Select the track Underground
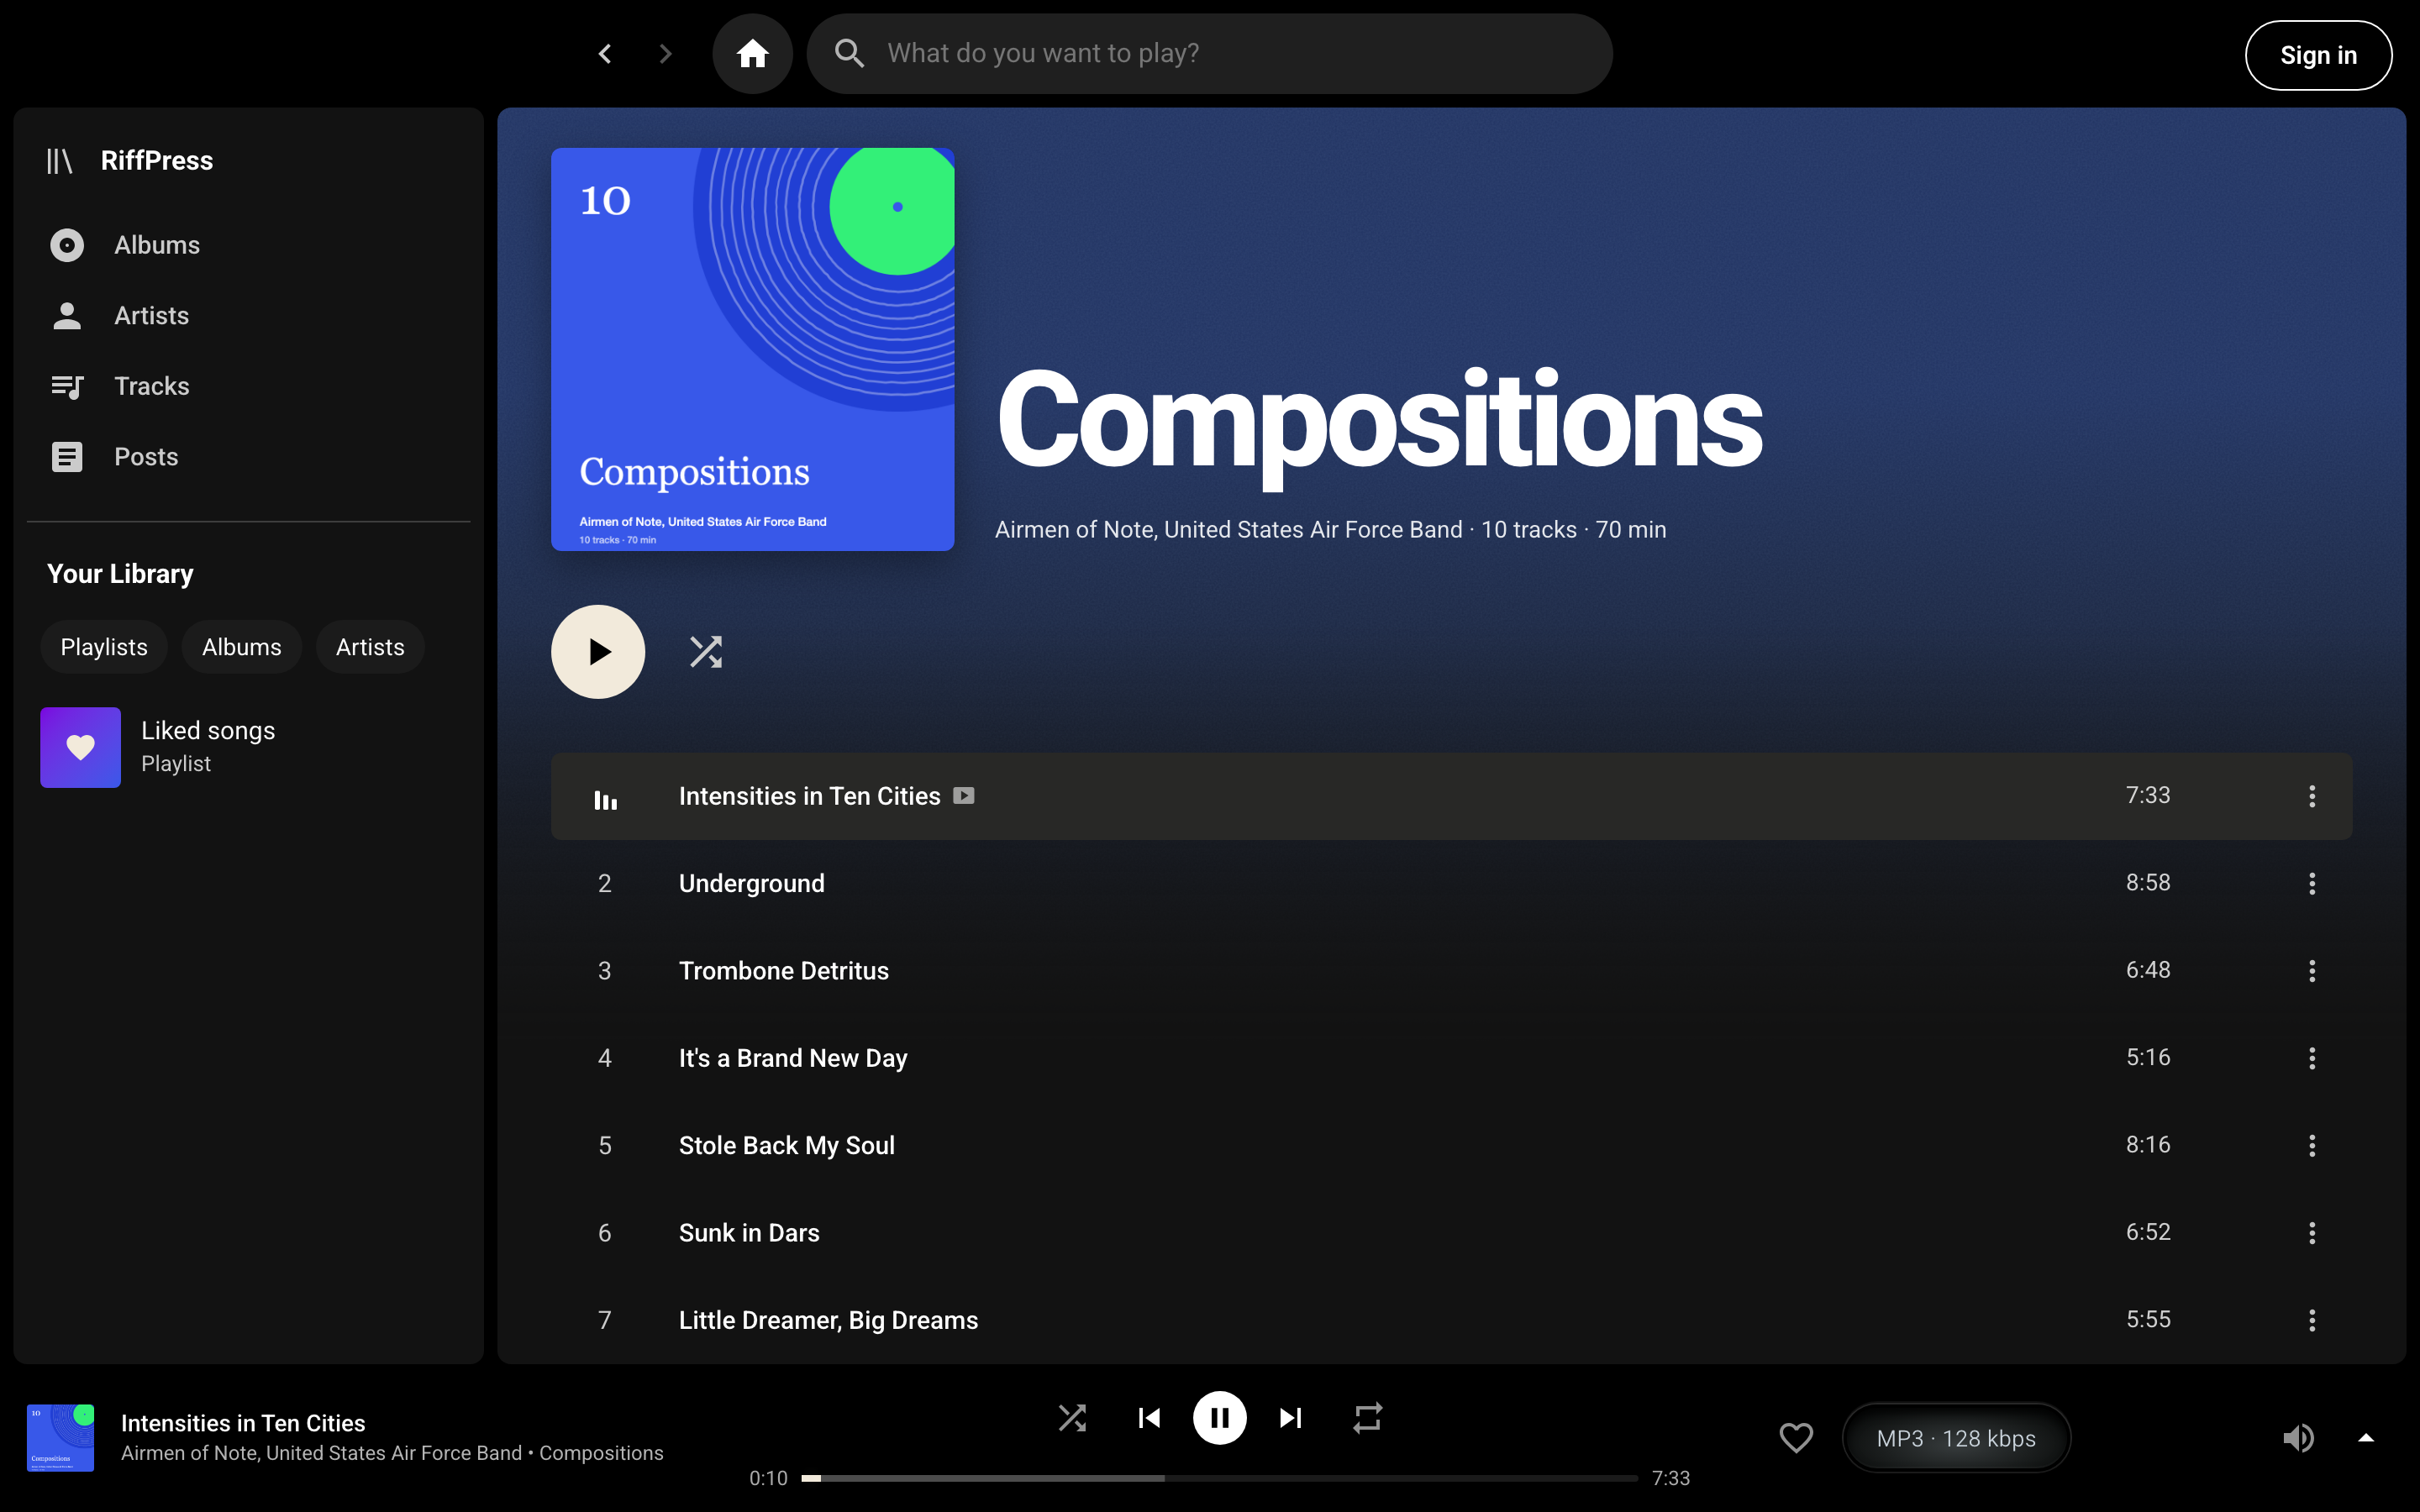Image resolution: width=2420 pixels, height=1512 pixels. point(1451,883)
